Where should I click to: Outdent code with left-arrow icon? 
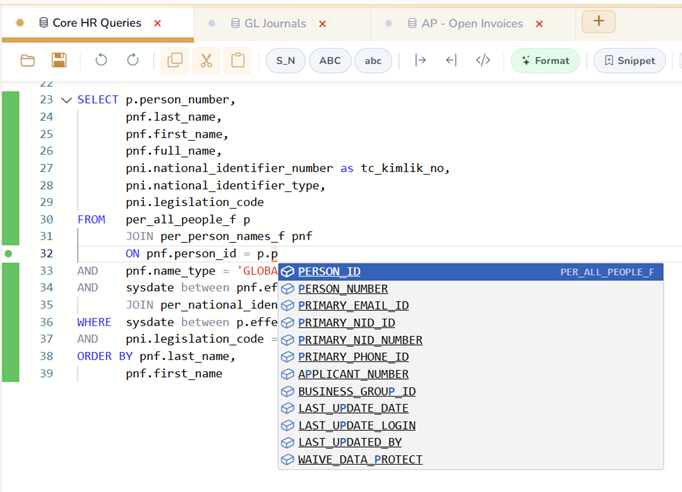(451, 60)
